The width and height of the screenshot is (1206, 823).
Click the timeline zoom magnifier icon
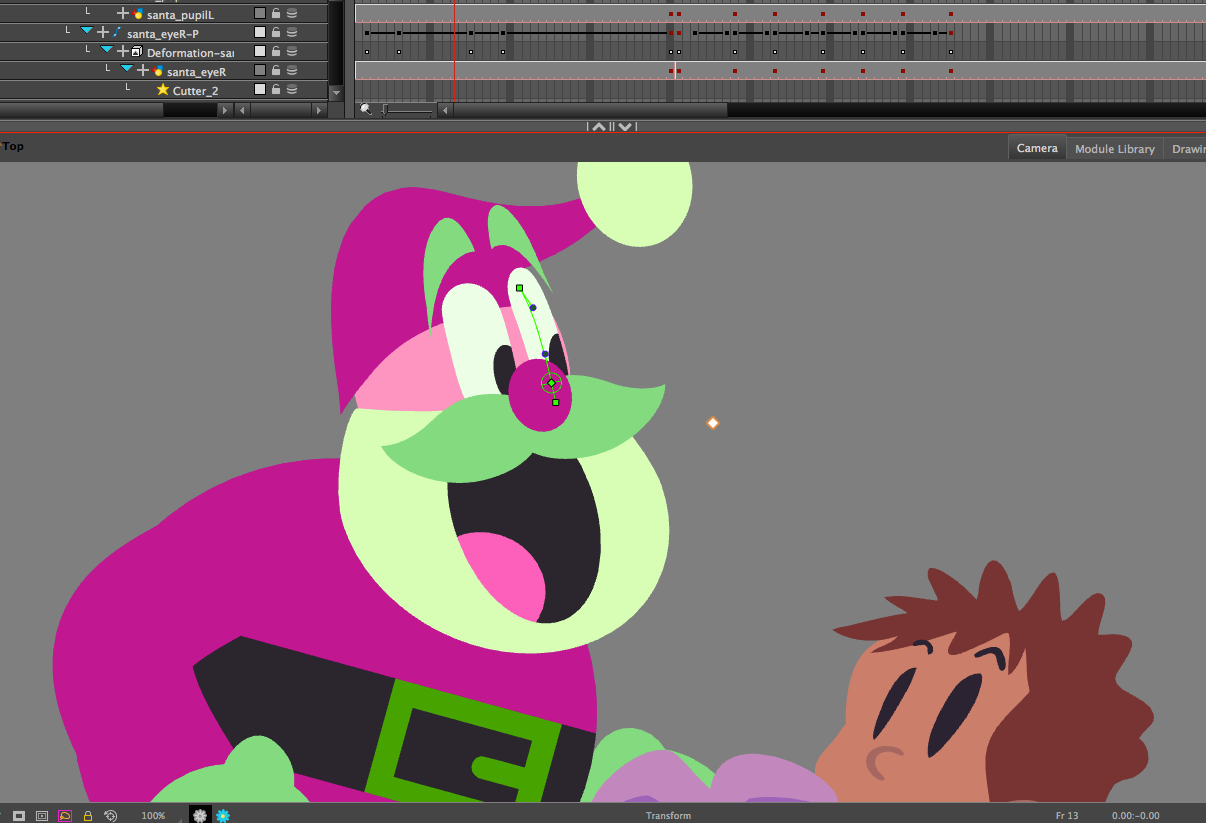366,109
